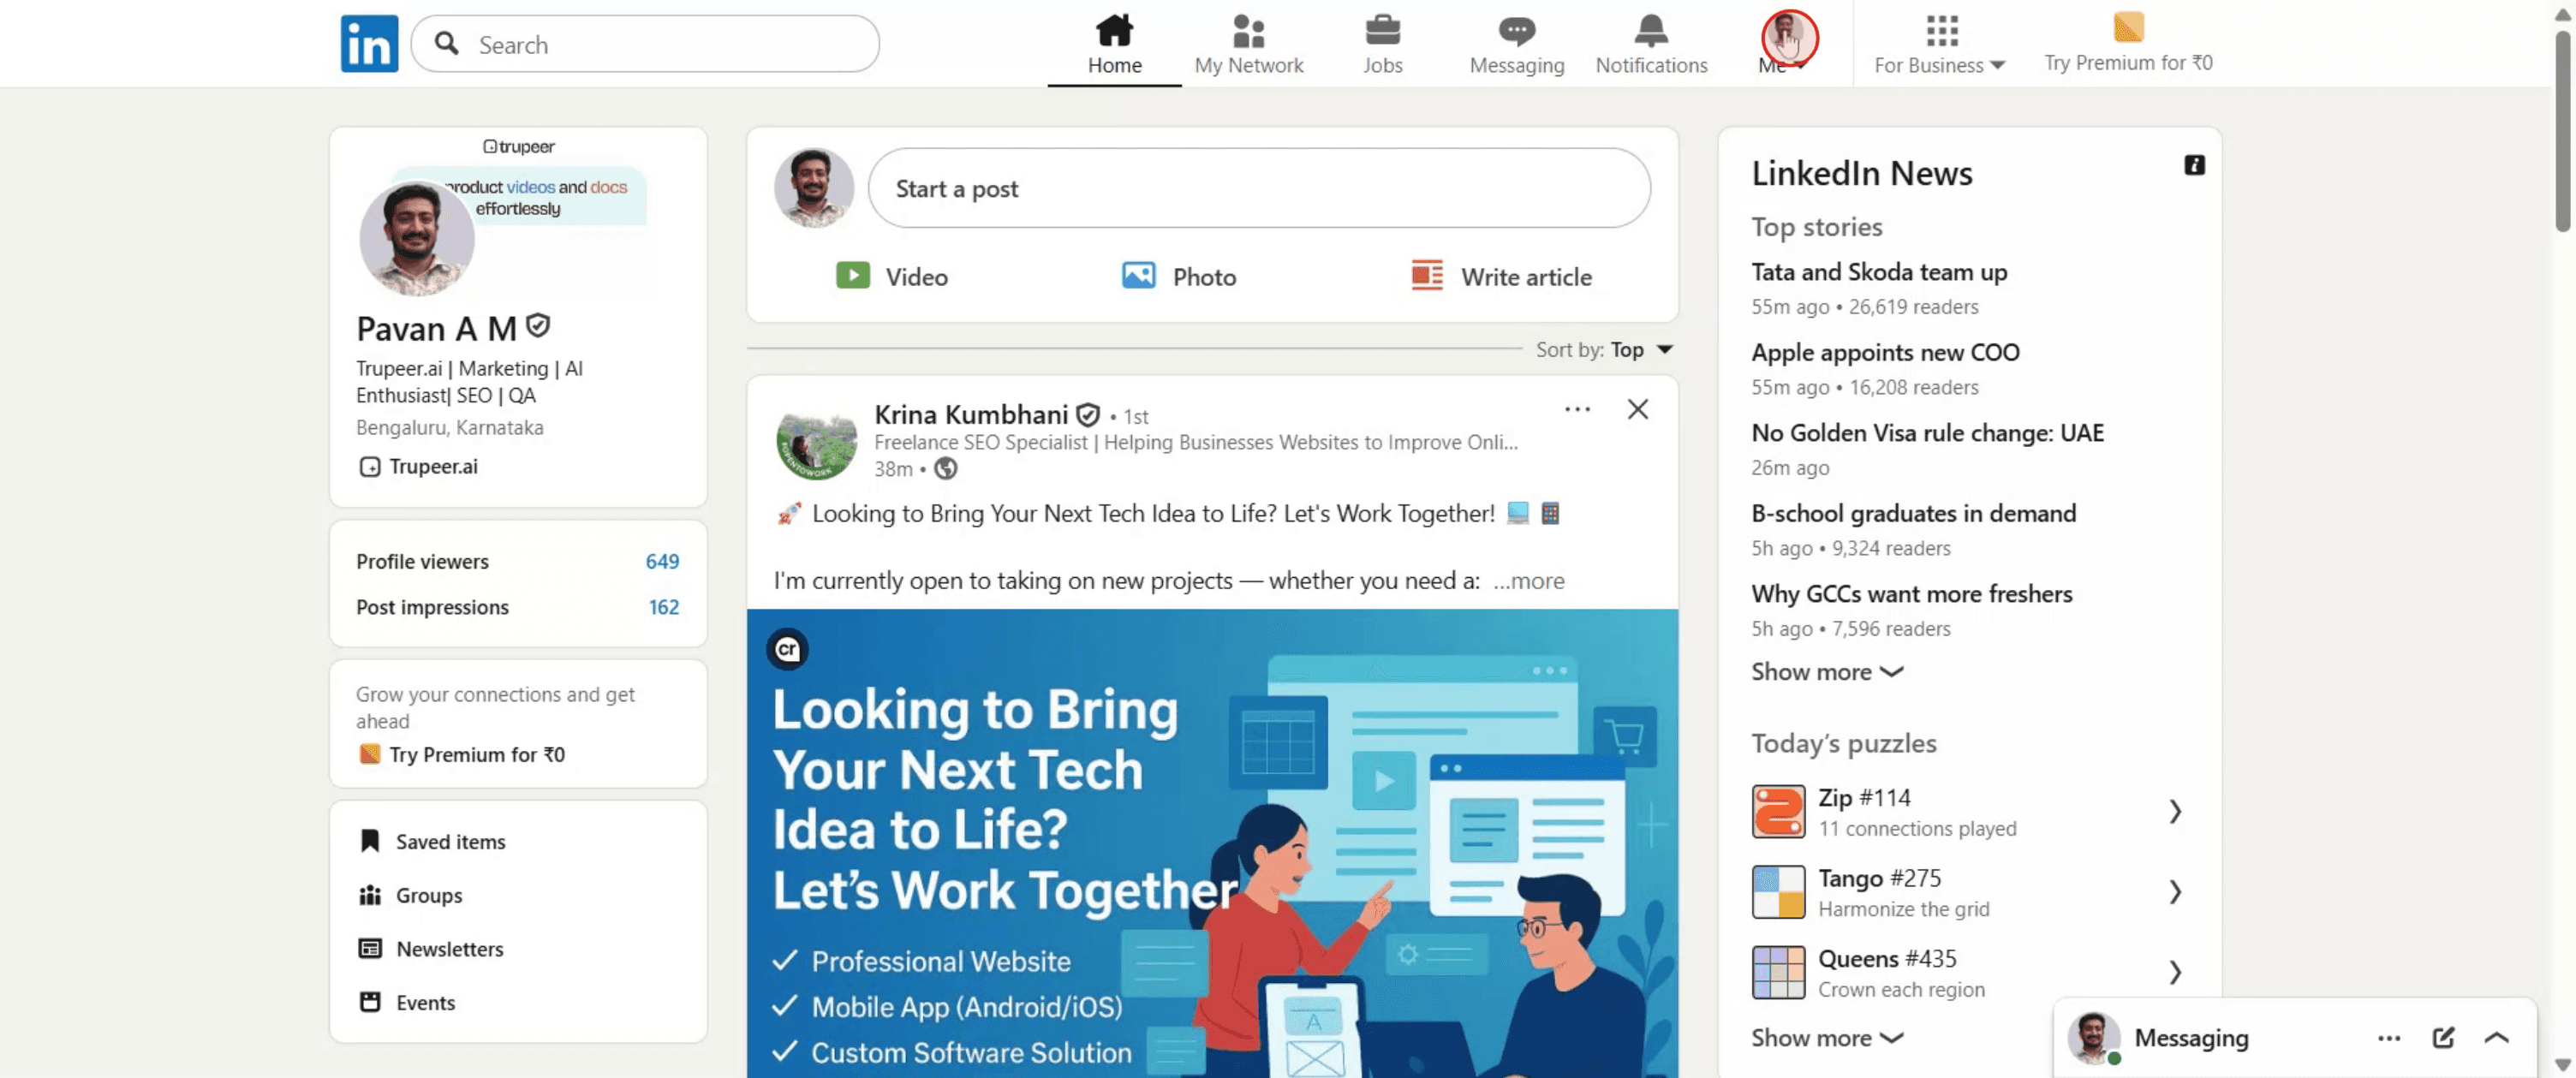Viewport: 2576px width, 1078px height.
Task: Expand Show more under Top stories
Action: coord(1826,671)
